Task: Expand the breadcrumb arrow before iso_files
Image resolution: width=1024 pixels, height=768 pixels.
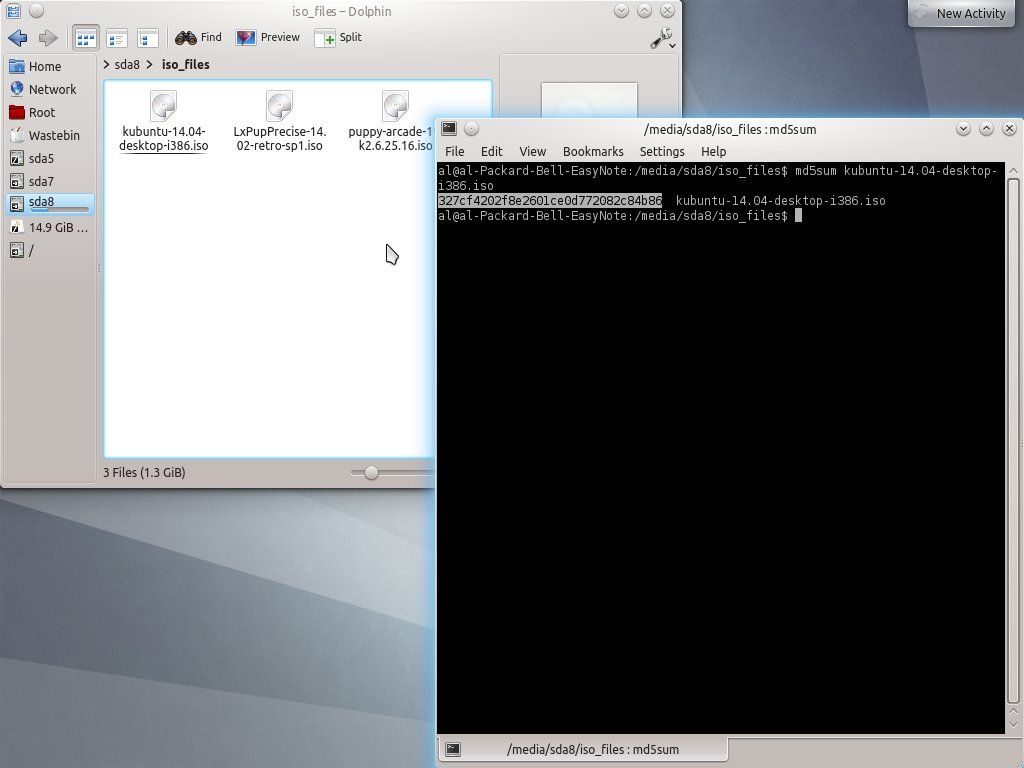Action: coord(150,65)
